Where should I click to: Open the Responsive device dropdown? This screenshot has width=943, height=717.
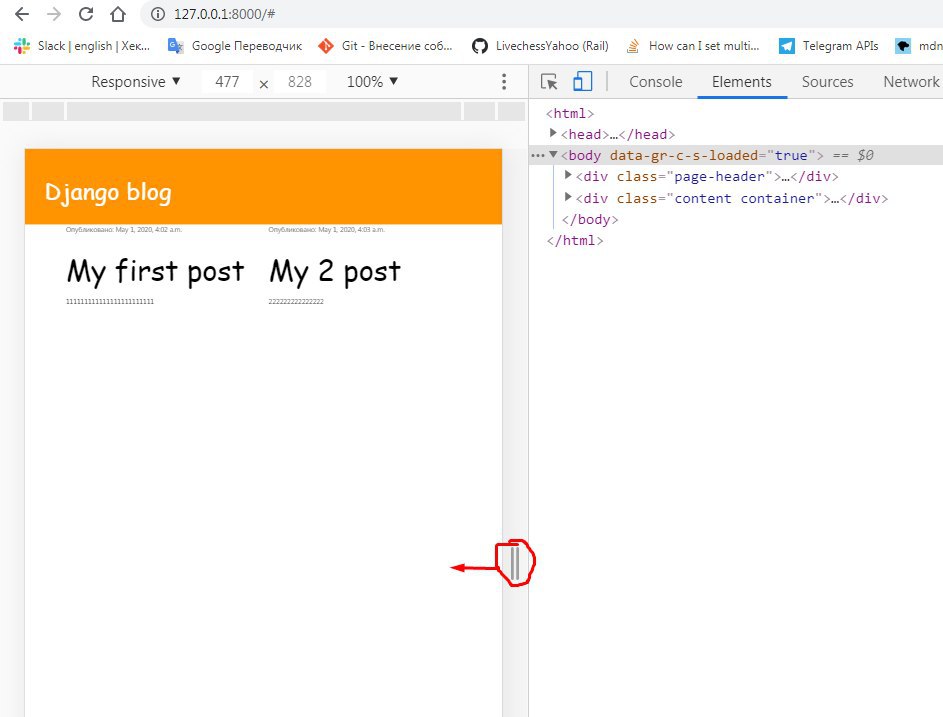135,81
